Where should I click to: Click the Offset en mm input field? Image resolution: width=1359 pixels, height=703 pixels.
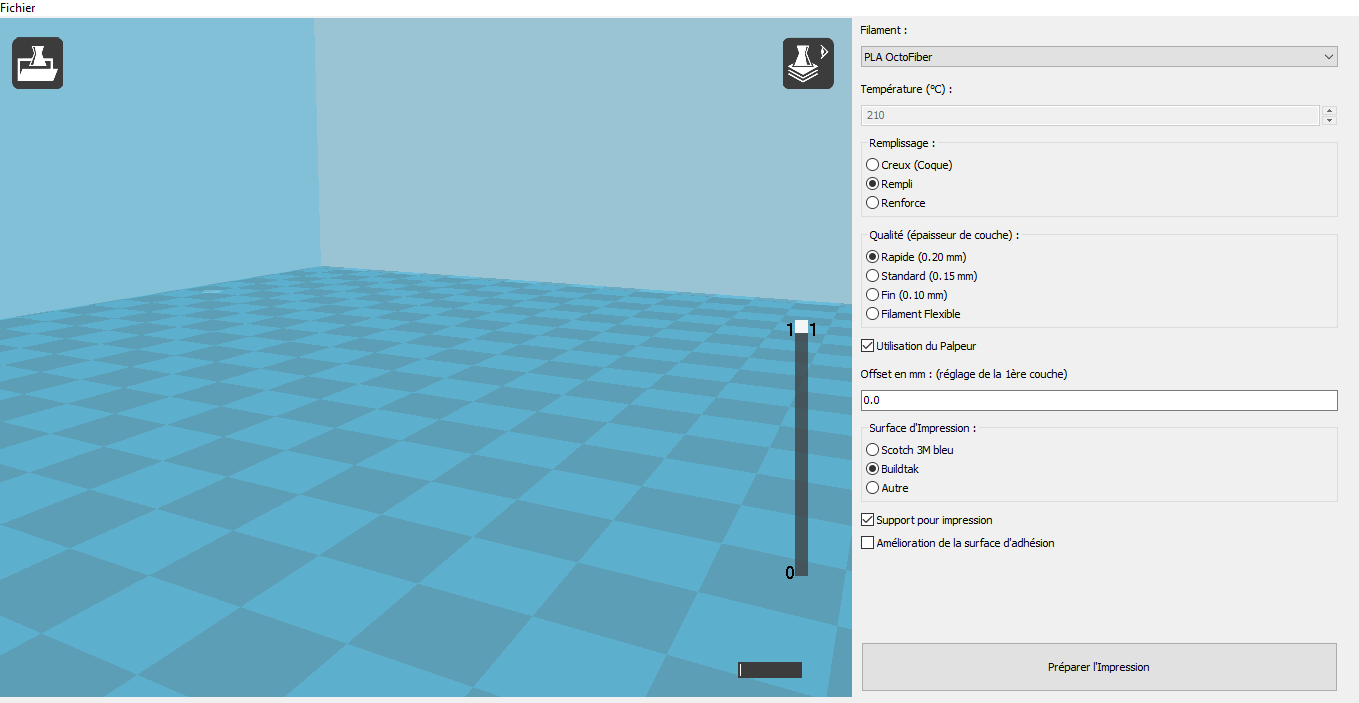(1099, 400)
